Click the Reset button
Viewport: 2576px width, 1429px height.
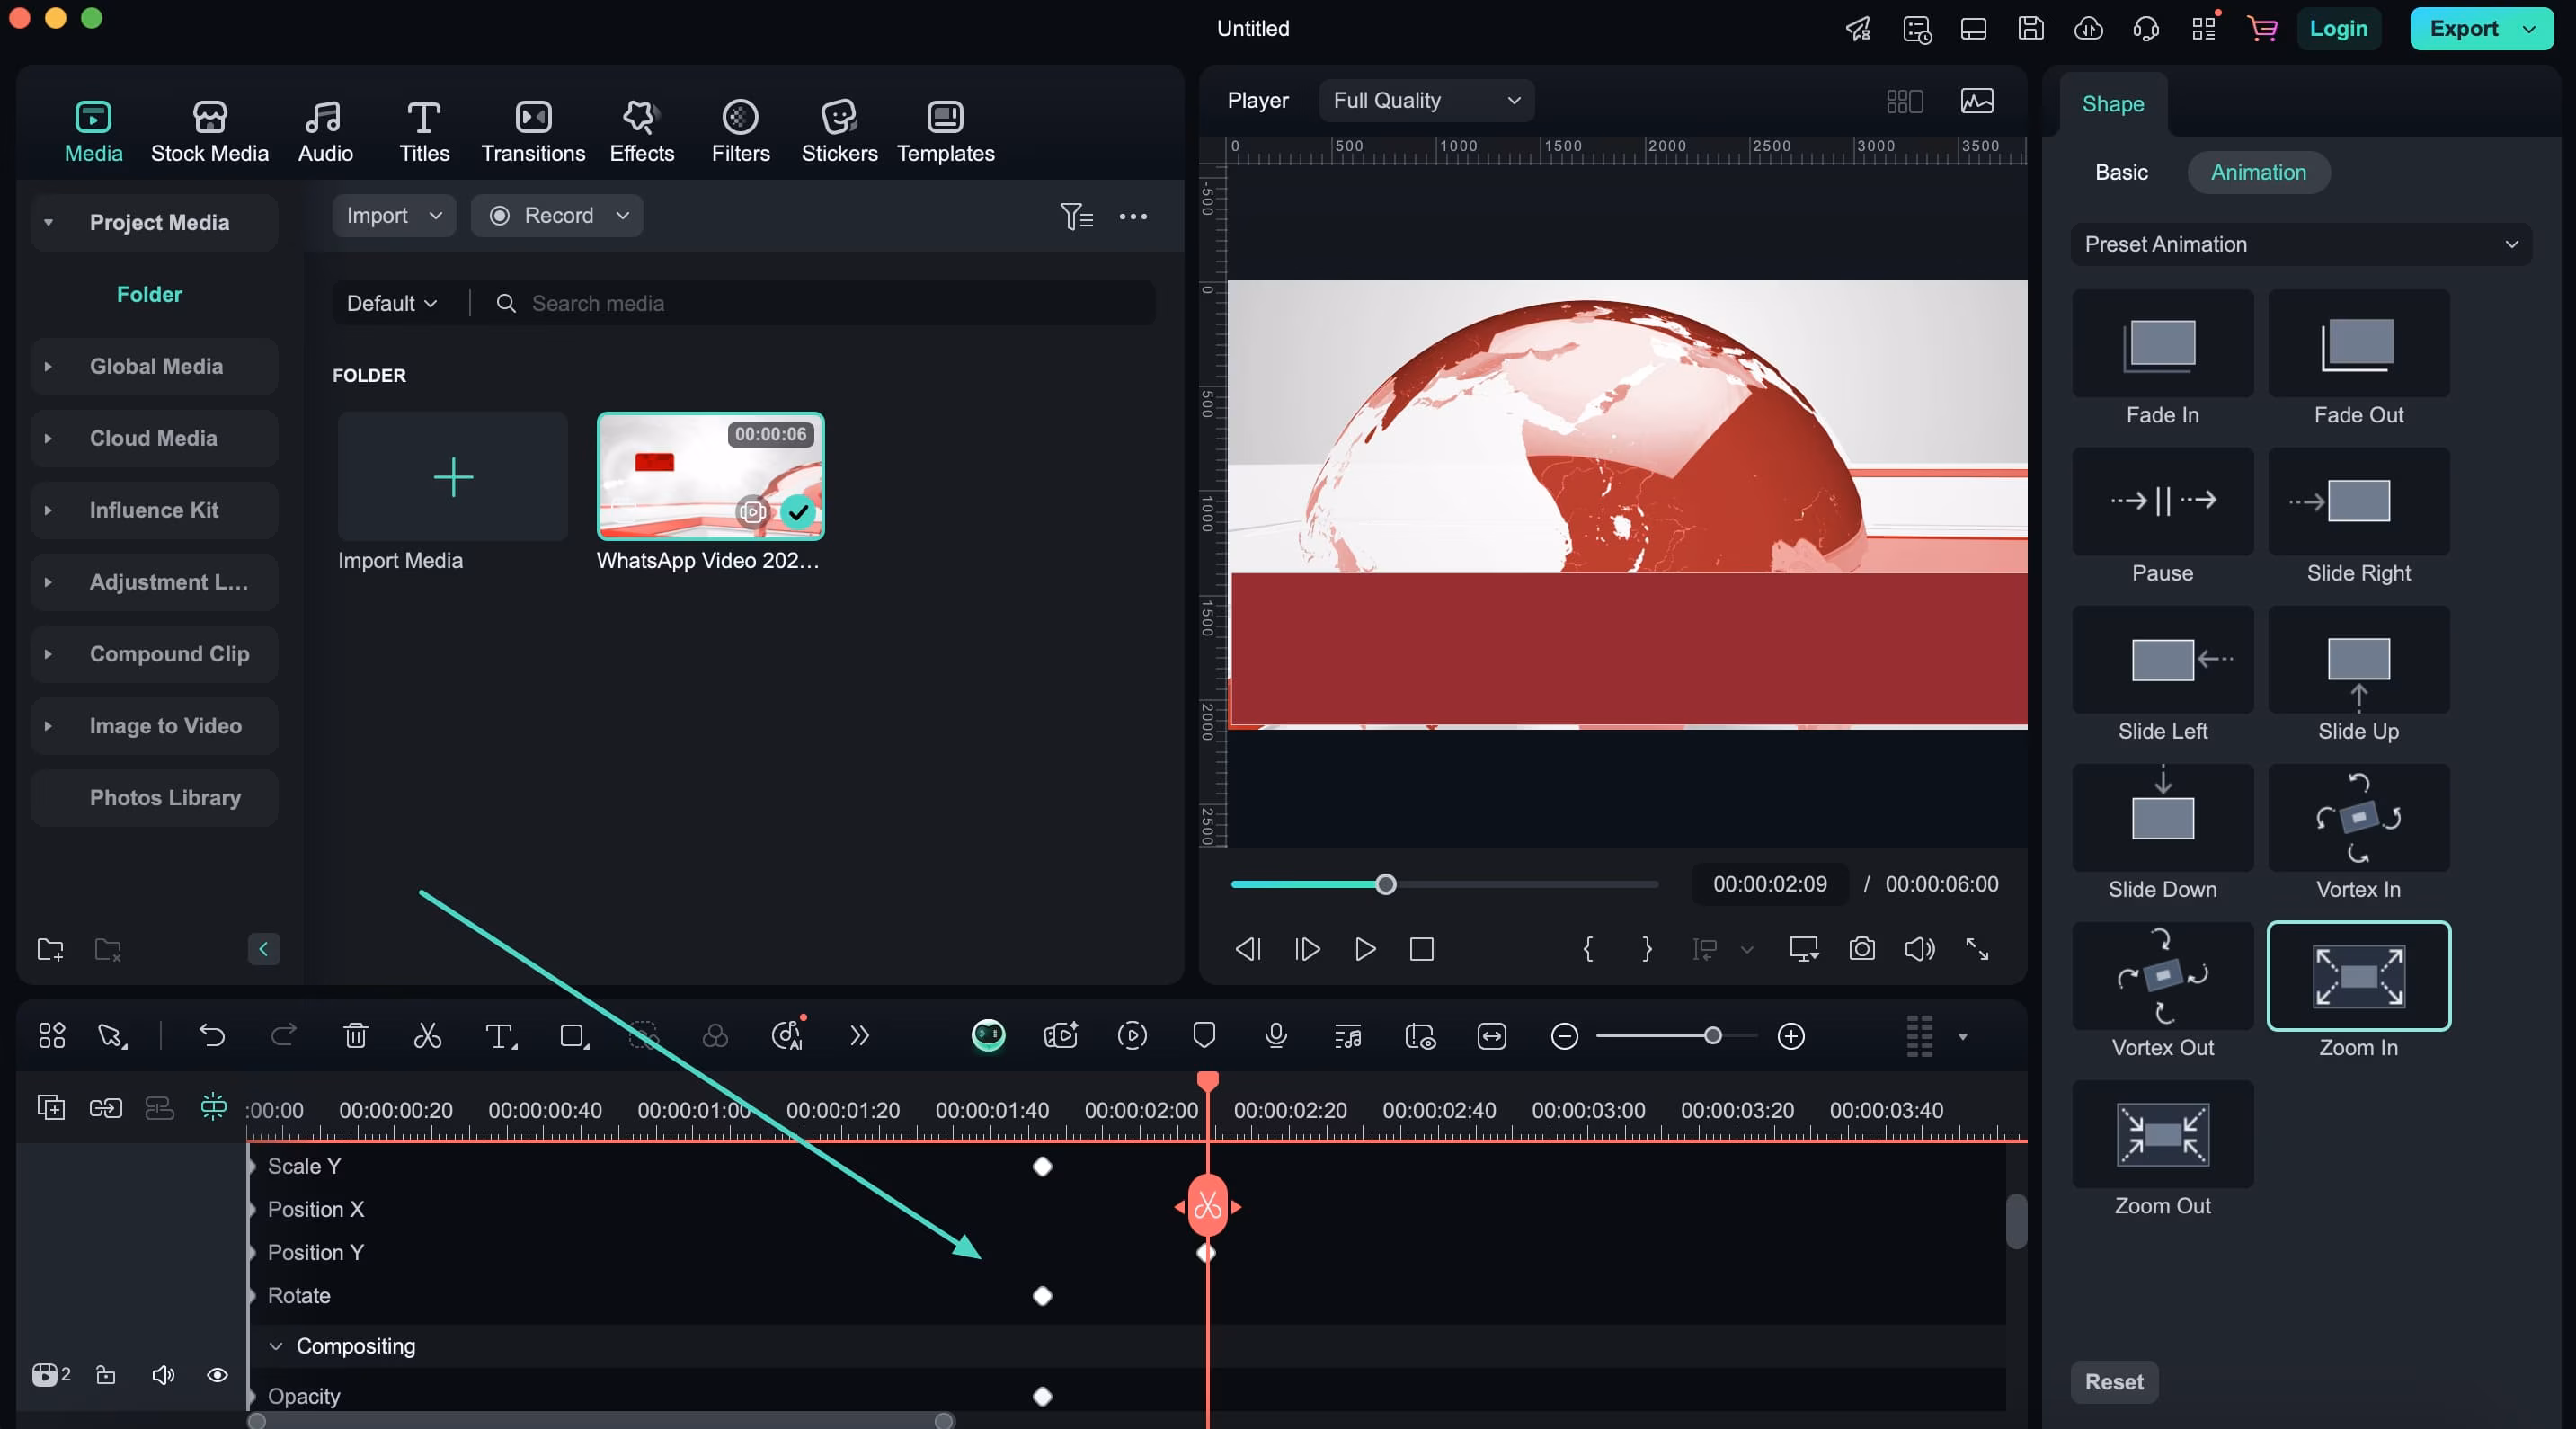pyautogui.click(x=2113, y=1382)
